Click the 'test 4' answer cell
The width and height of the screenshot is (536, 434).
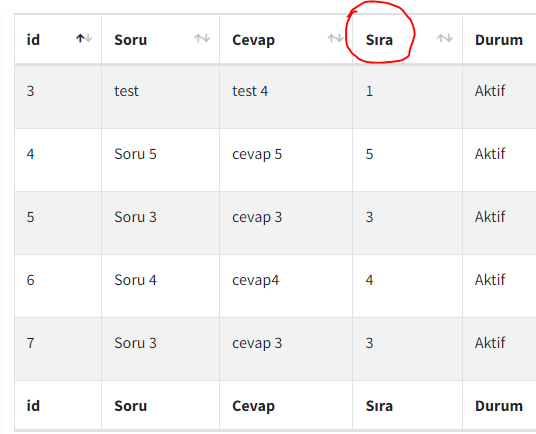(x=250, y=91)
